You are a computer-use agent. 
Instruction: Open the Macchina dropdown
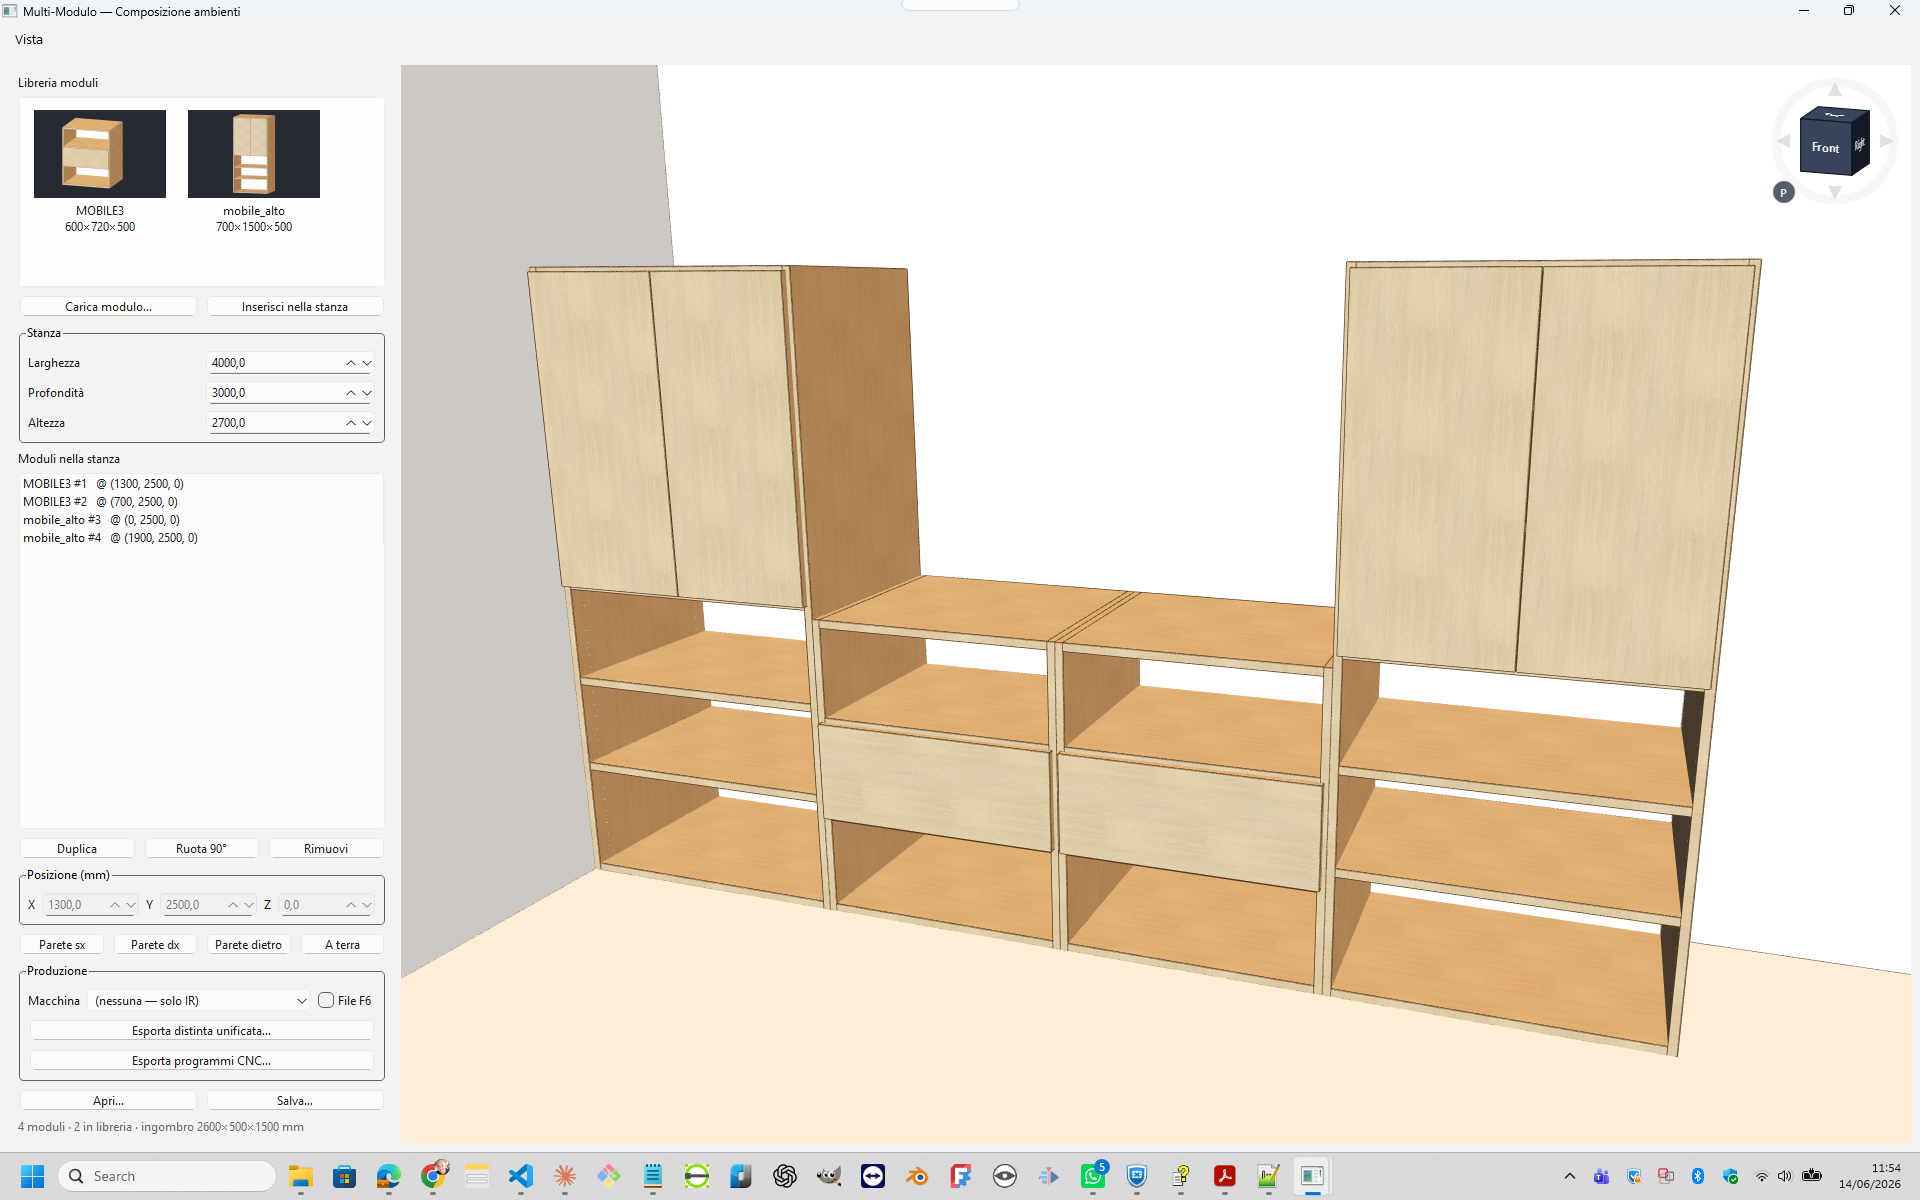coord(200,1001)
